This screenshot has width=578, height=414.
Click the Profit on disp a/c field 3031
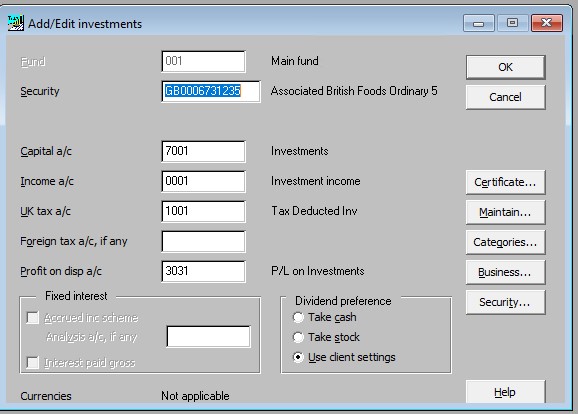point(203,271)
